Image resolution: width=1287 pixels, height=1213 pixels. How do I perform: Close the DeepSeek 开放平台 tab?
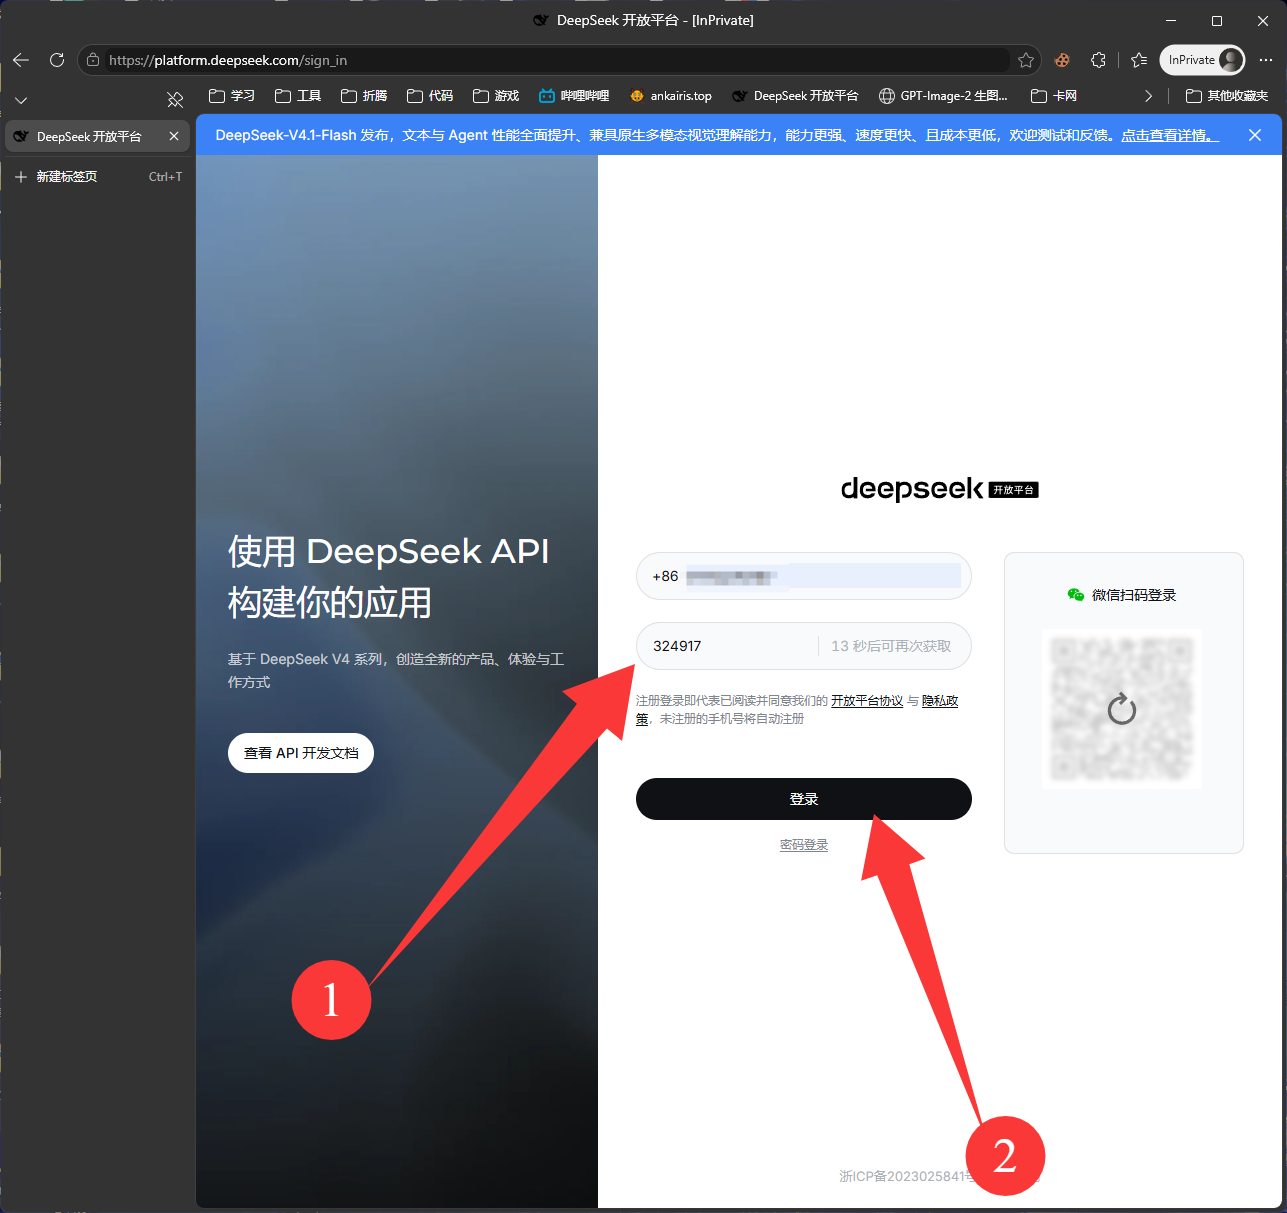(x=174, y=136)
